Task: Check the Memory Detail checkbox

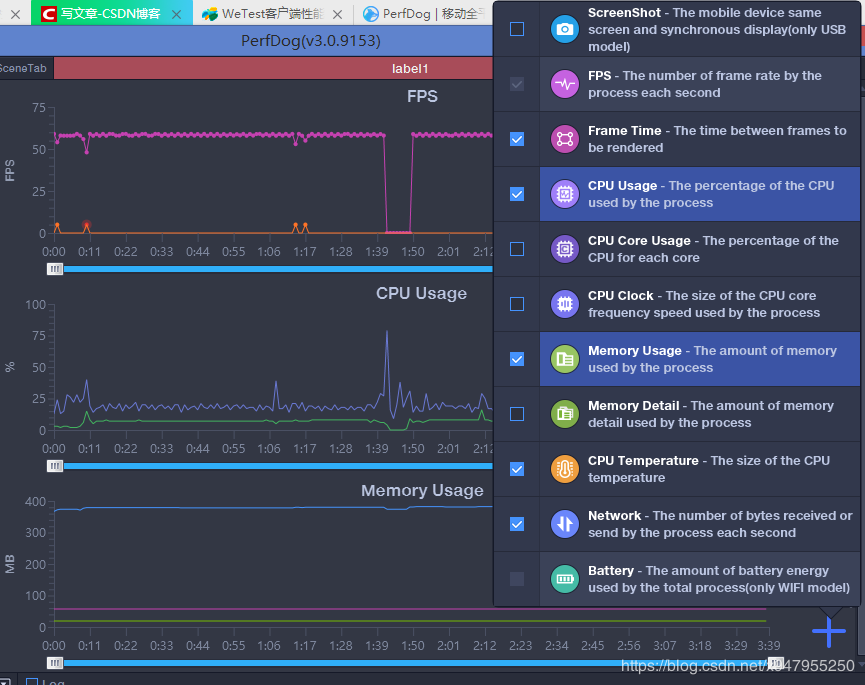Action: 517,414
